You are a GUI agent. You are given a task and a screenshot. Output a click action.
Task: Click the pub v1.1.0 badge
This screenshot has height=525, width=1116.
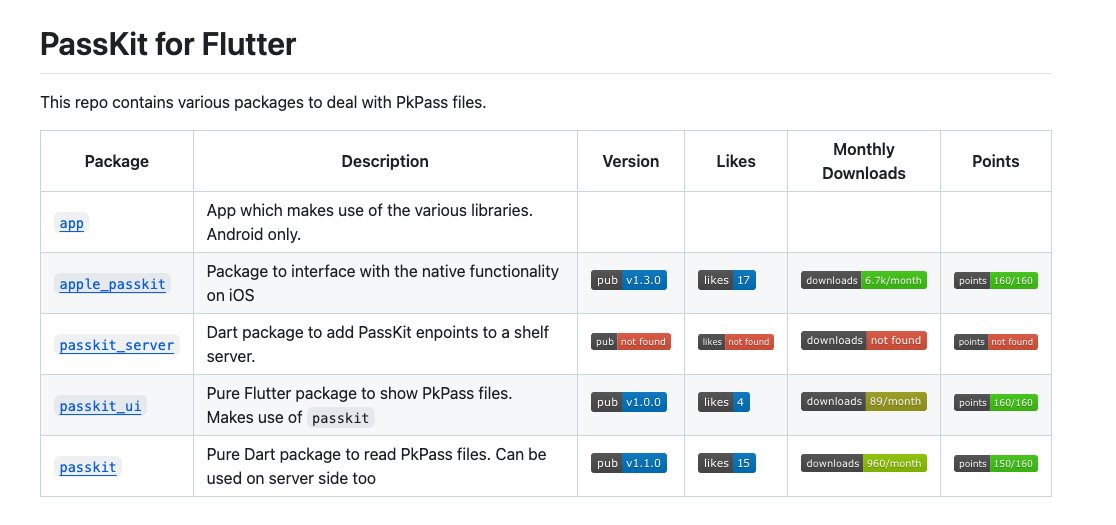[628, 463]
